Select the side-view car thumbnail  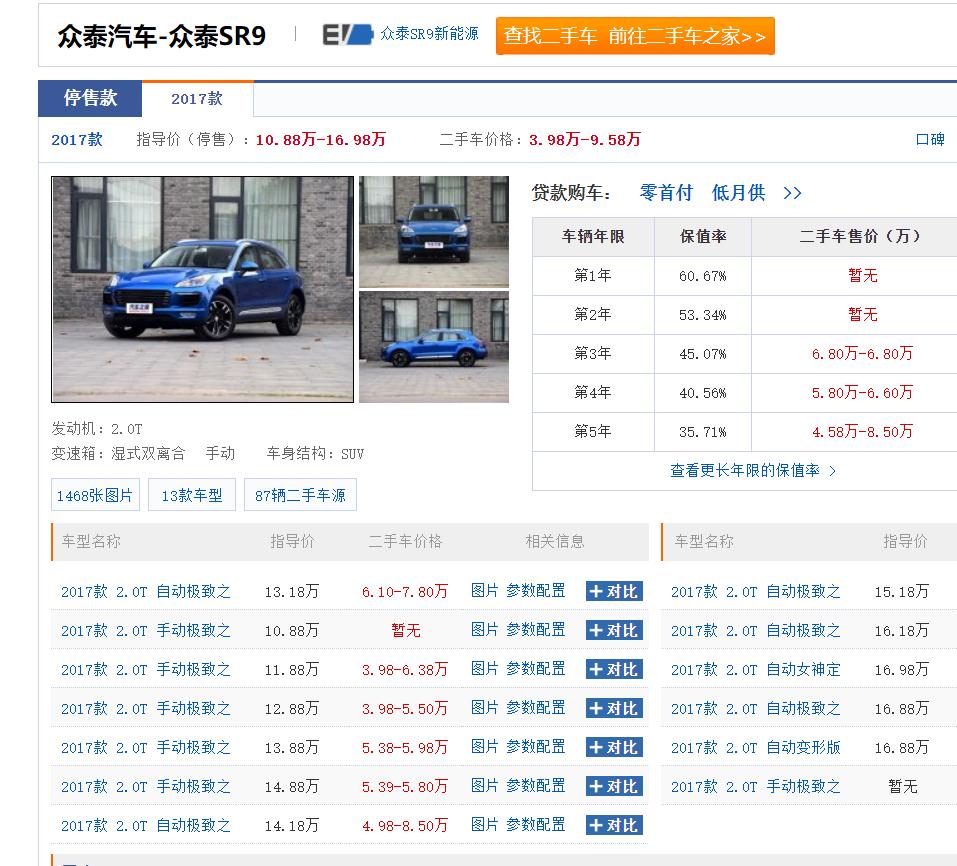tap(434, 346)
